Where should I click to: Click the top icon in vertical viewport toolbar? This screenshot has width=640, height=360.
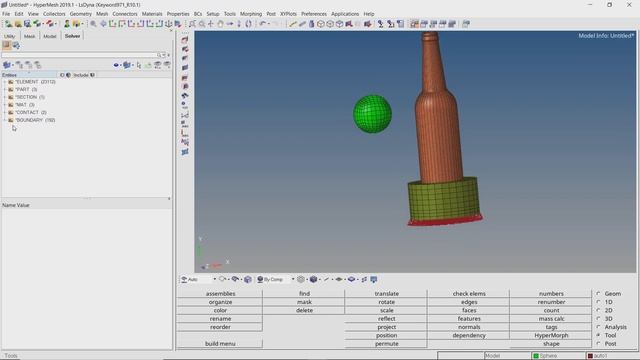click(185, 40)
